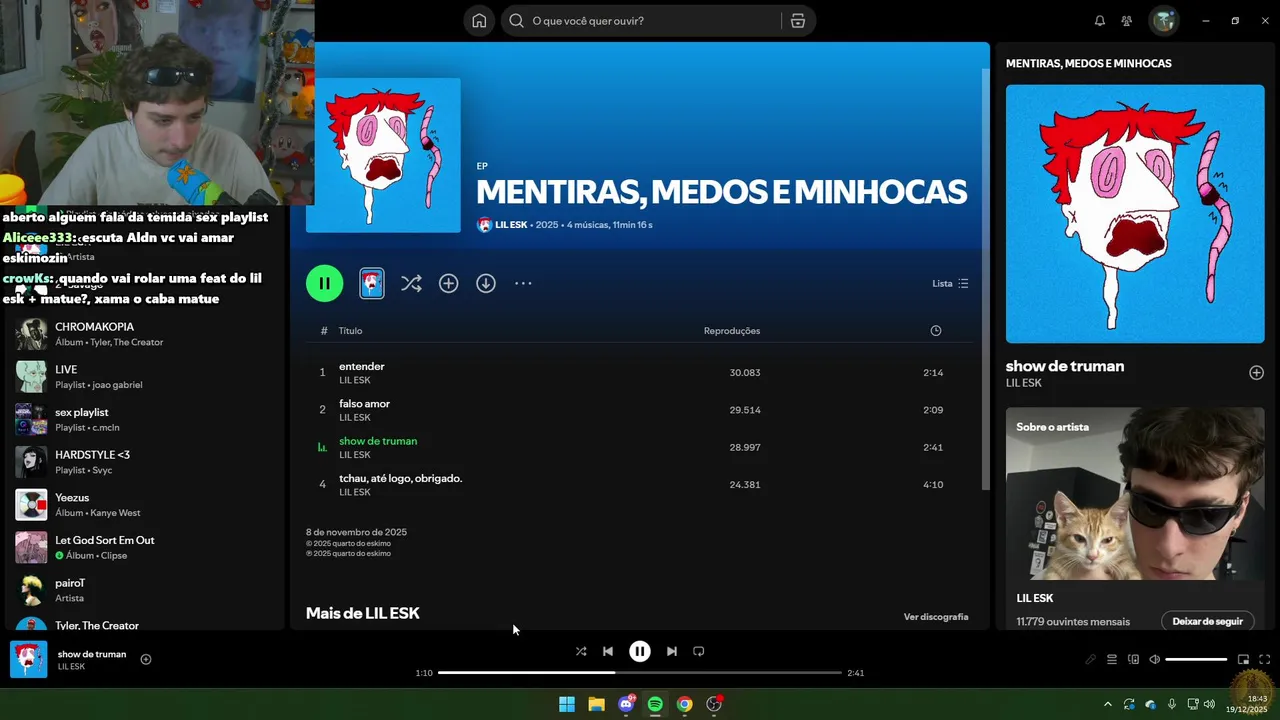Open Discord from taskbar

(x=627, y=704)
